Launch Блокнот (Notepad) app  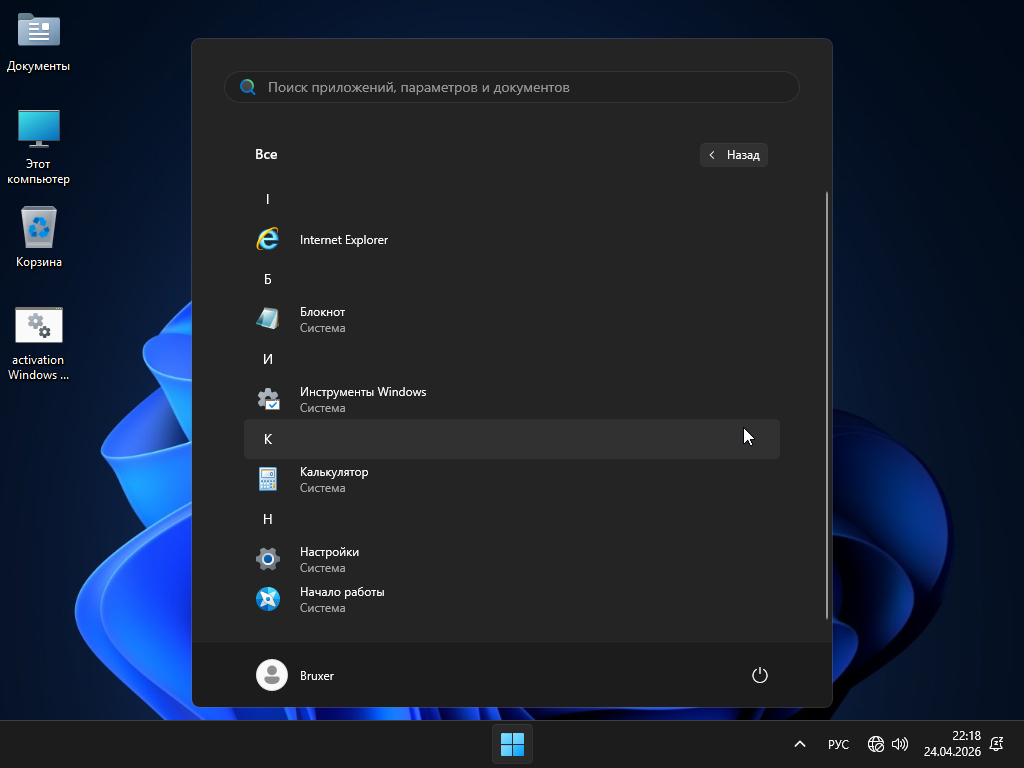point(322,319)
